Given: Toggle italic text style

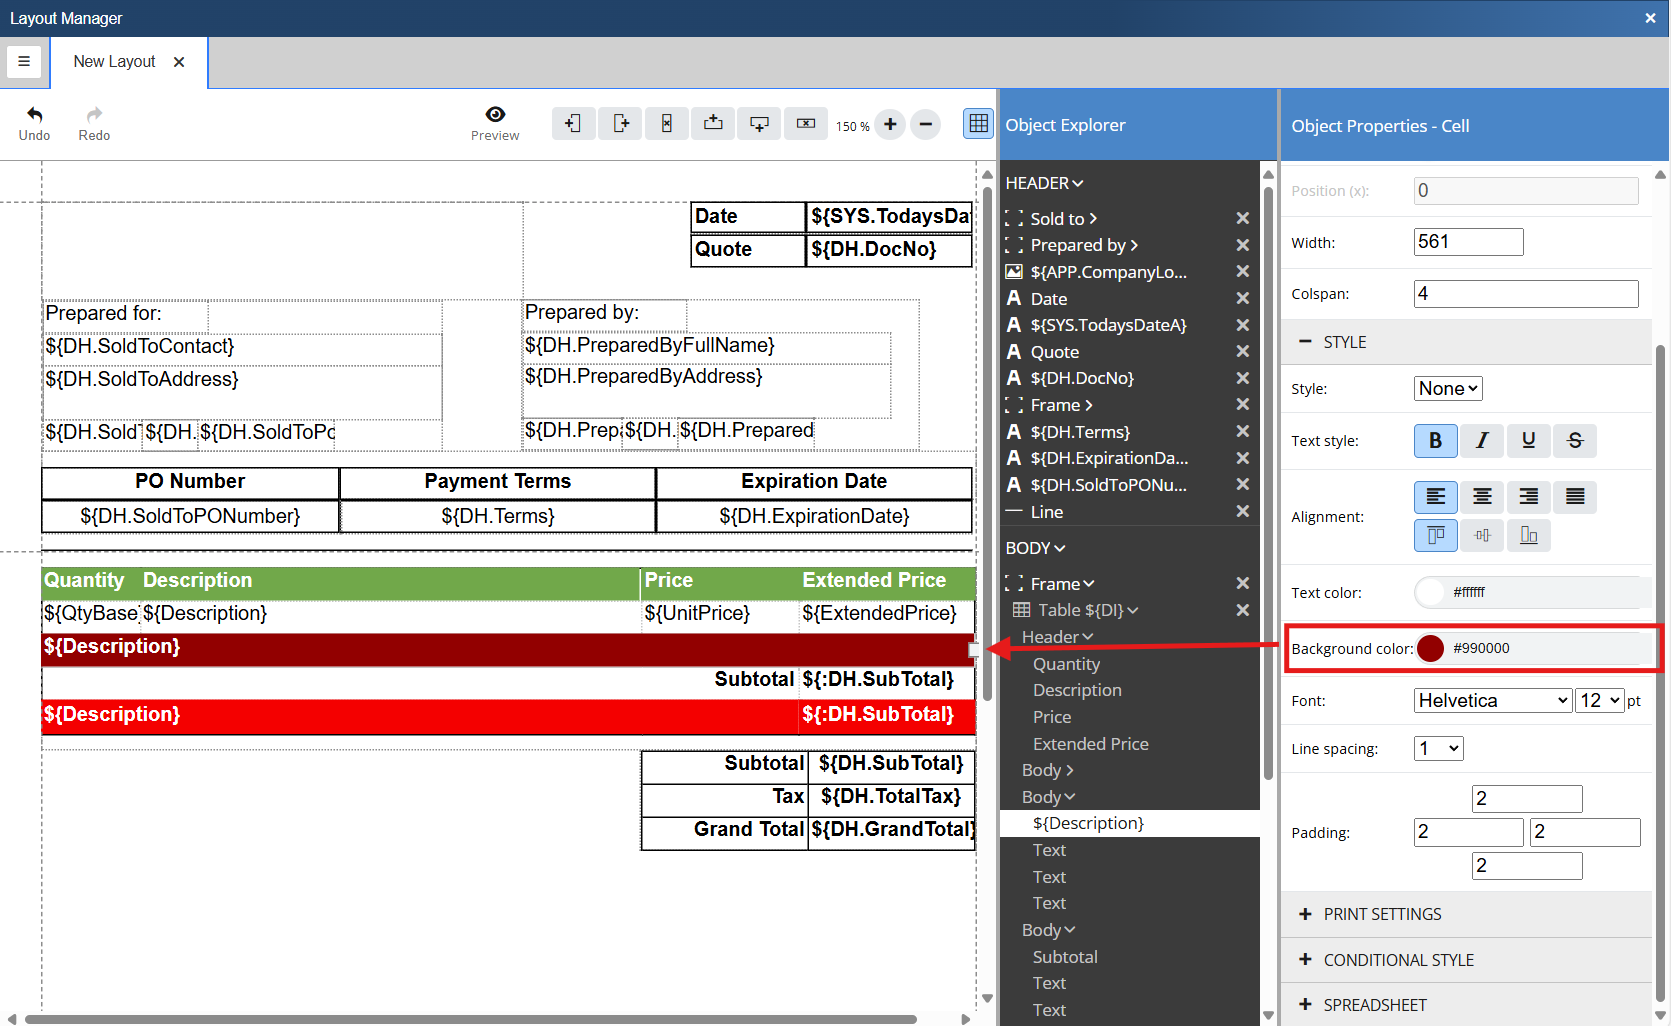Looking at the screenshot, I should 1481,441.
